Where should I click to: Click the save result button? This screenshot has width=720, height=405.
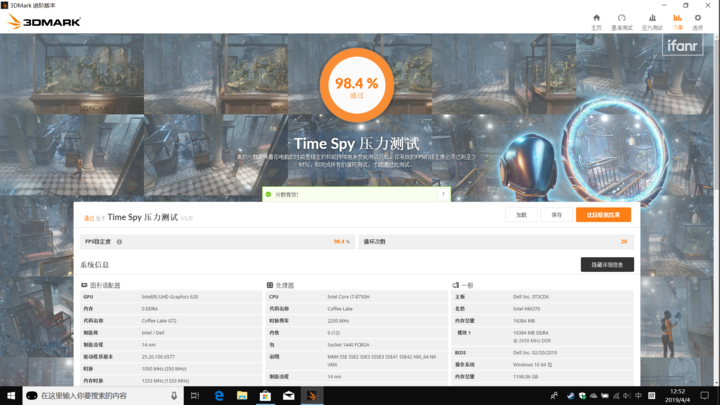coord(557,215)
